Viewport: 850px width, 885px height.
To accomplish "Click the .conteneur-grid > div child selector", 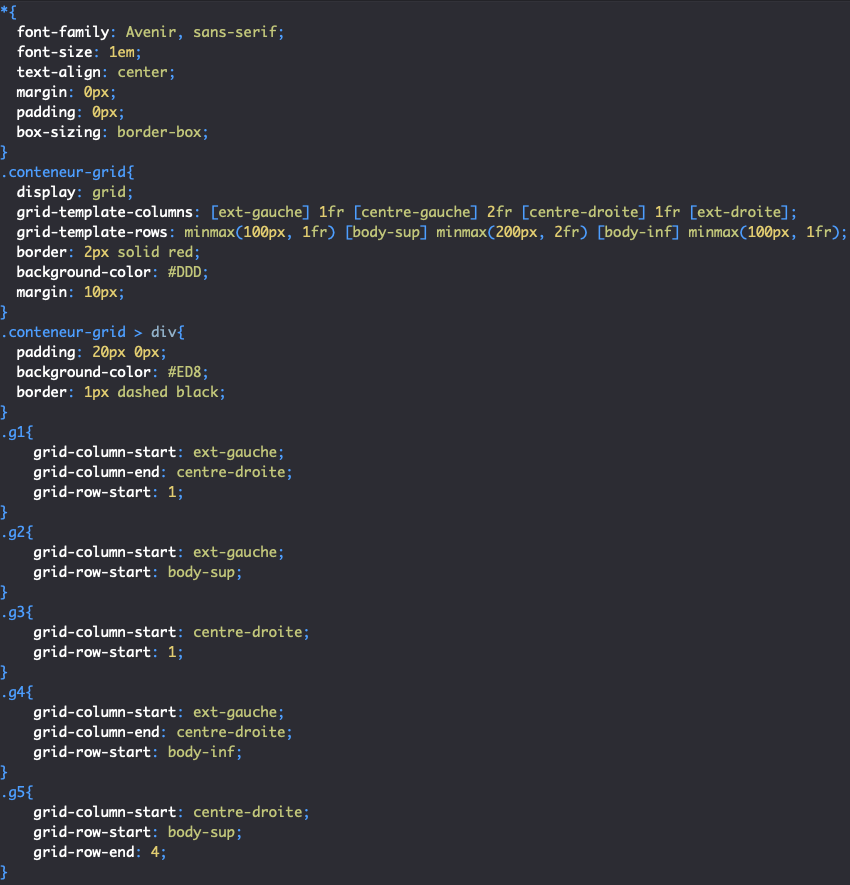I will coord(90,331).
